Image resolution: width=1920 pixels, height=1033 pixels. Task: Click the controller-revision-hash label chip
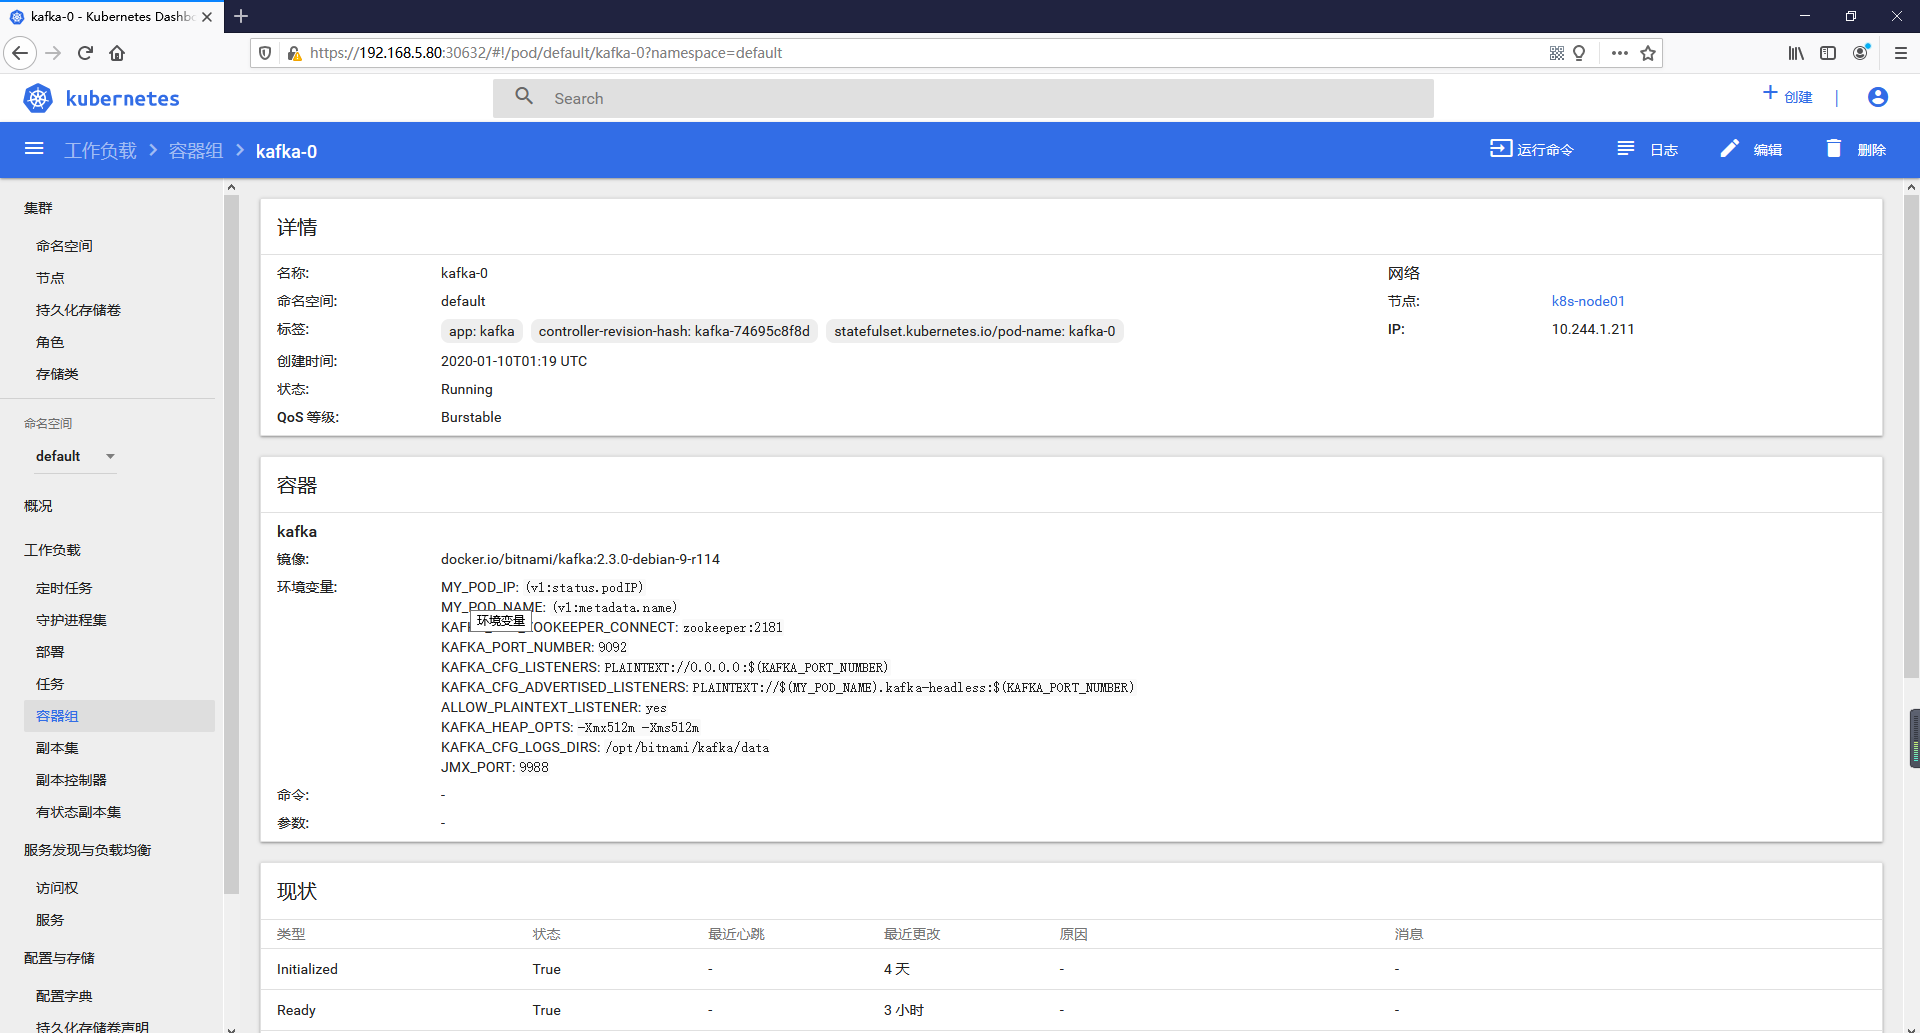[x=674, y=331]
